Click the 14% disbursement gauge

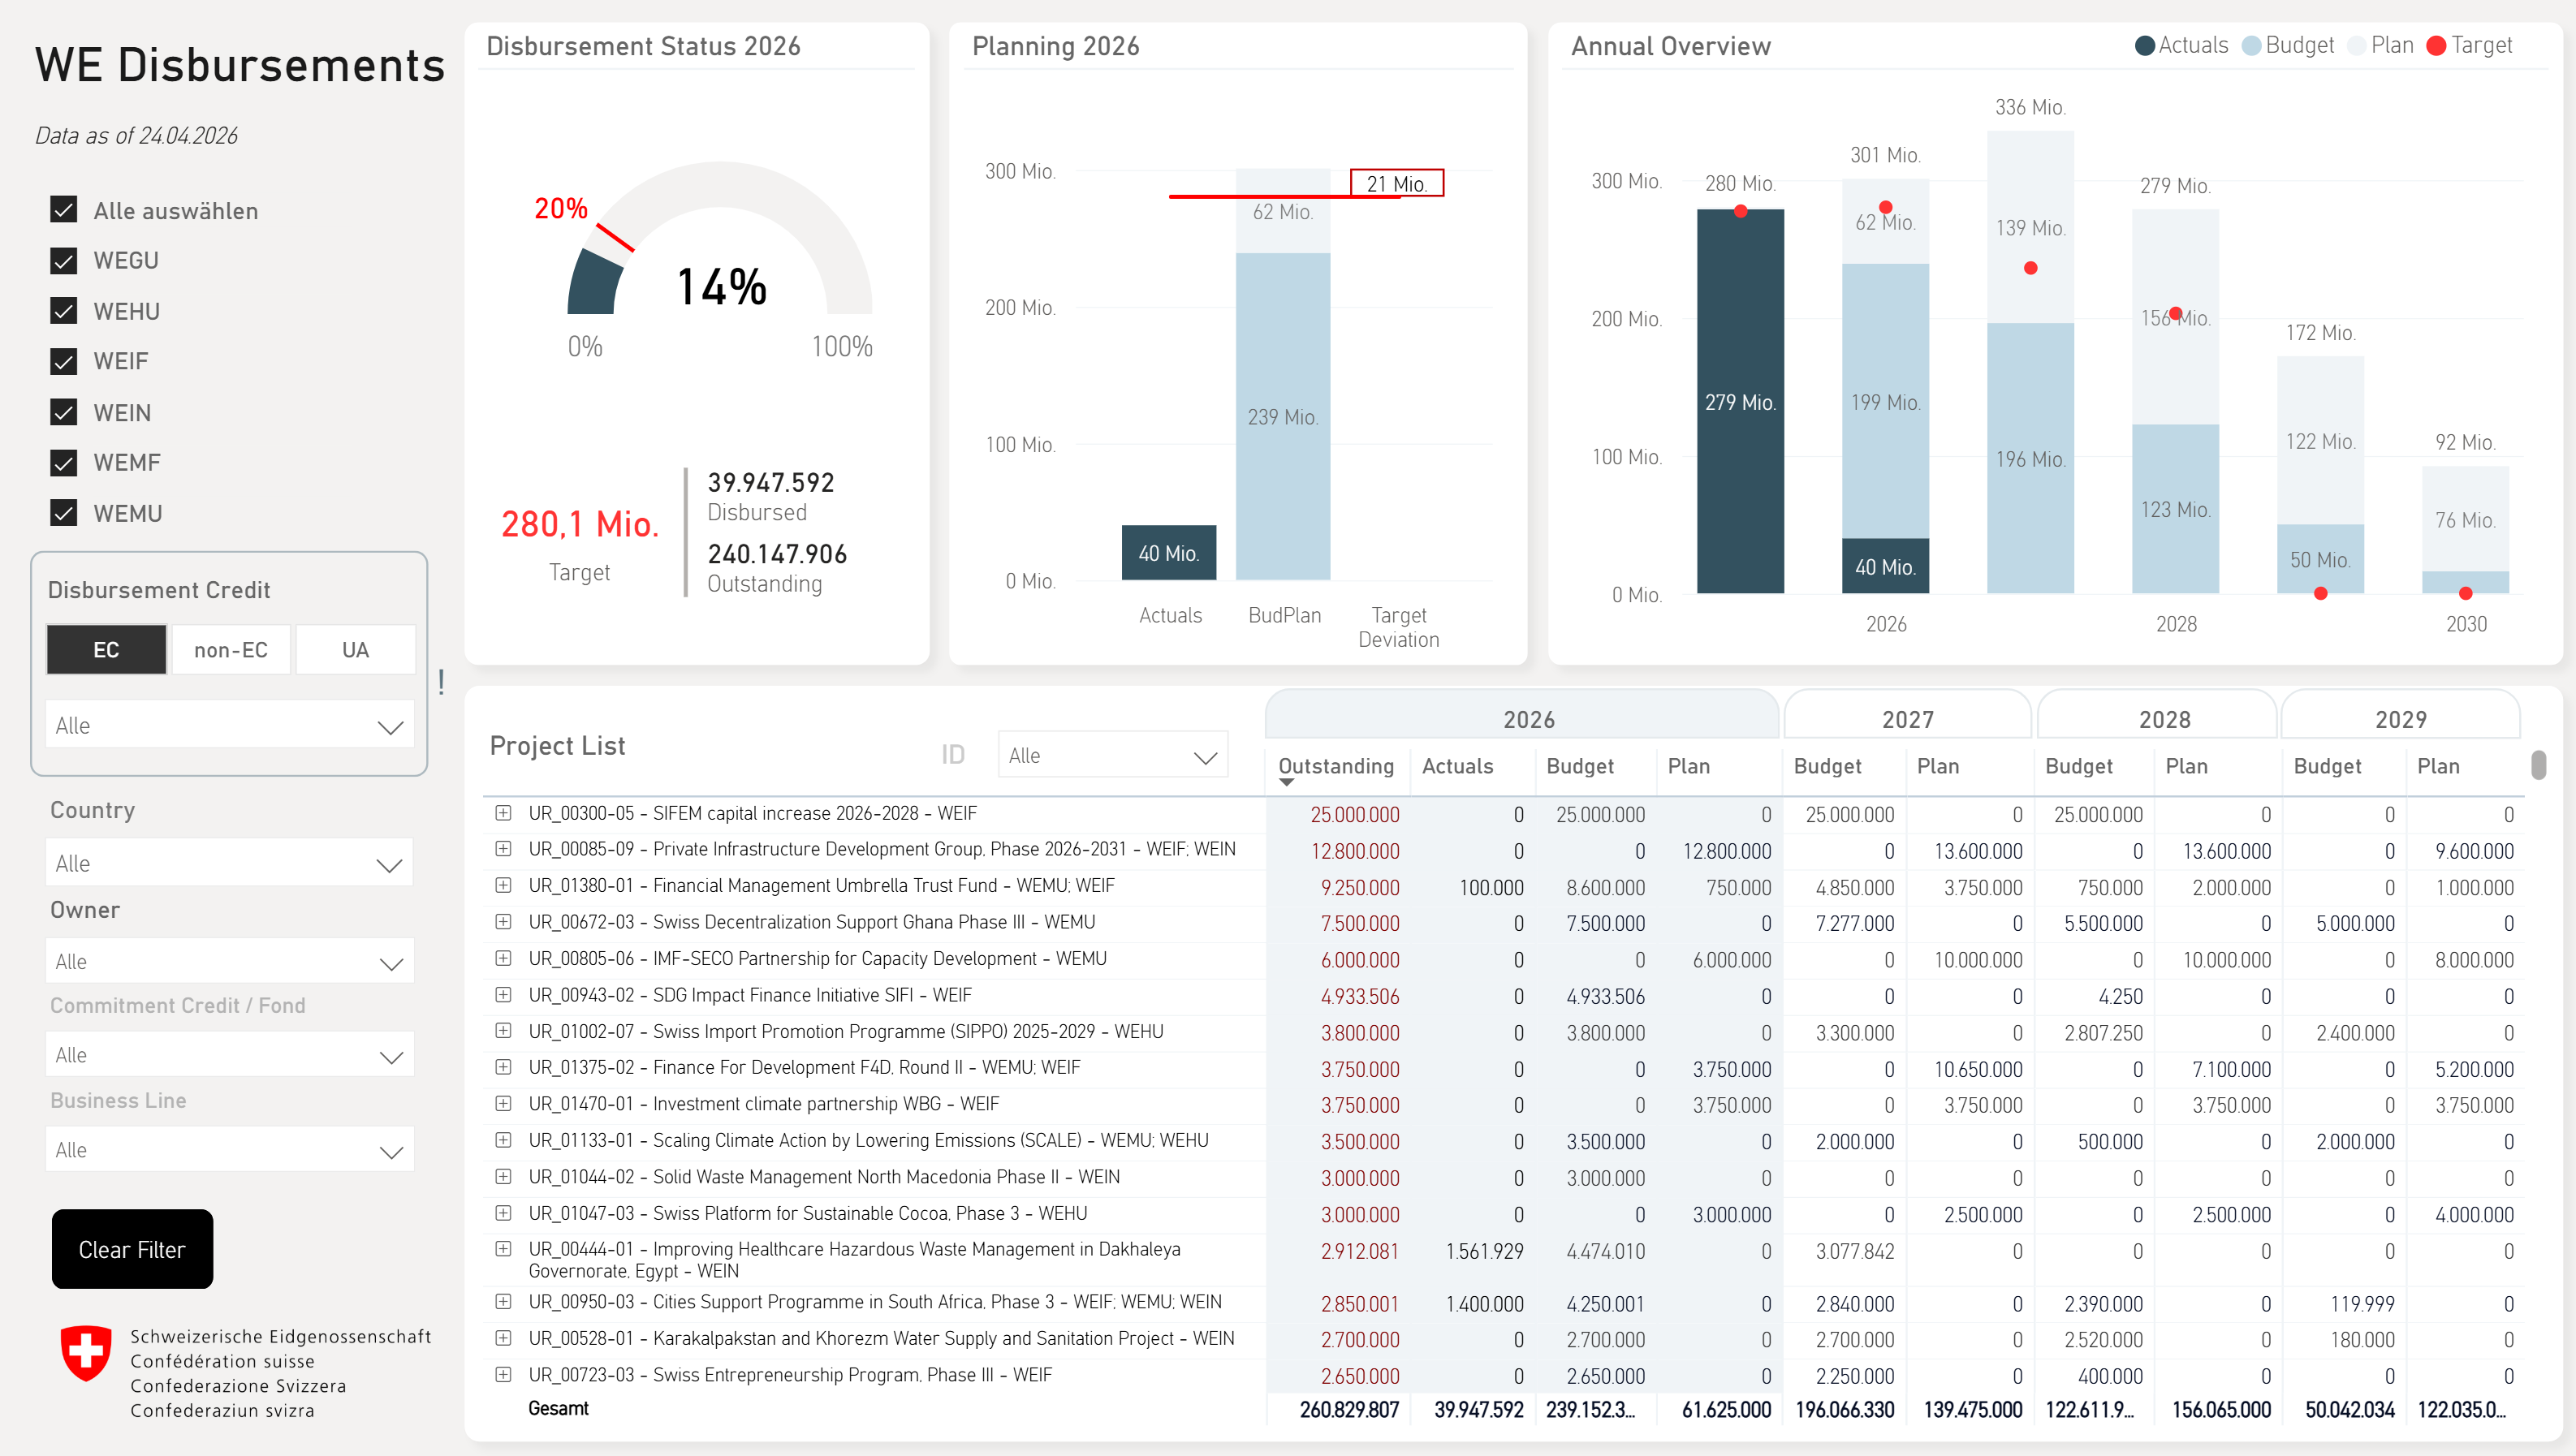click(x=720, y=239)
